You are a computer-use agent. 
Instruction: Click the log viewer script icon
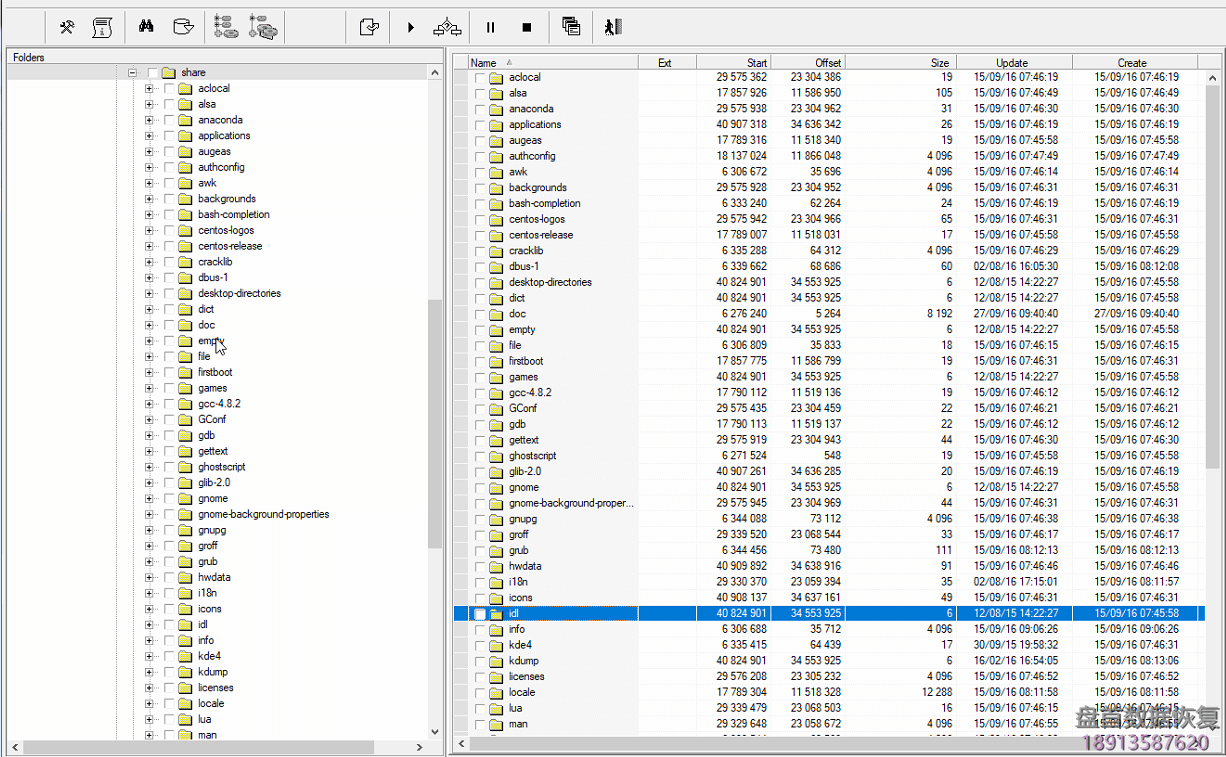coord(102,26)
